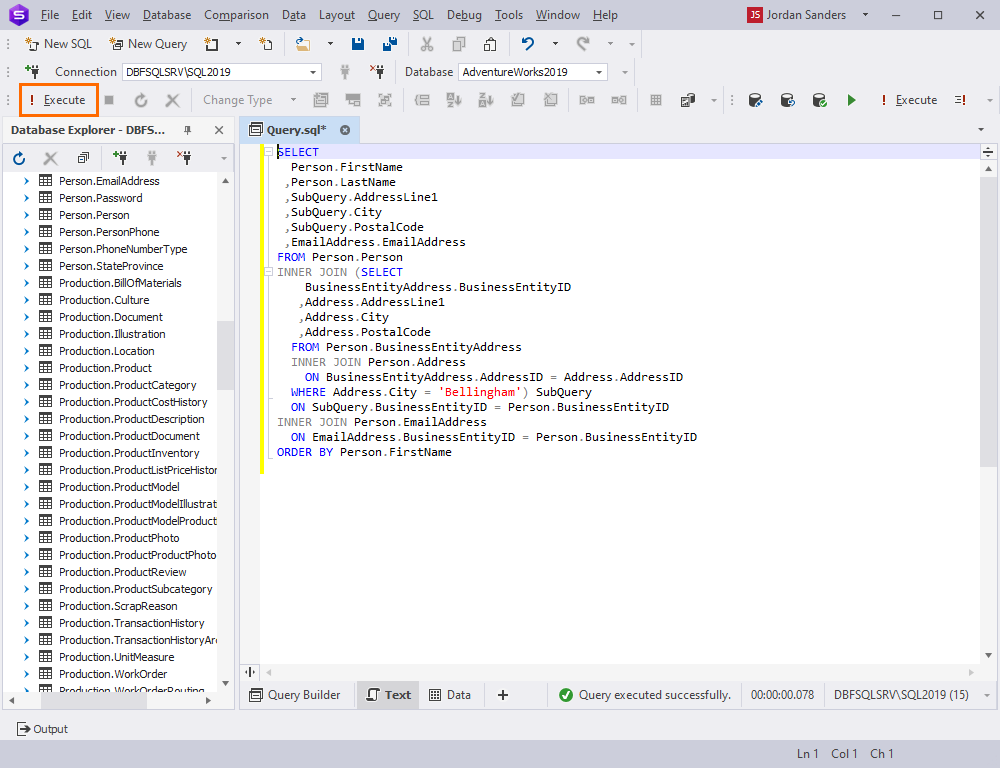
Task: Click the New Query button
Action: coord(148,44)
